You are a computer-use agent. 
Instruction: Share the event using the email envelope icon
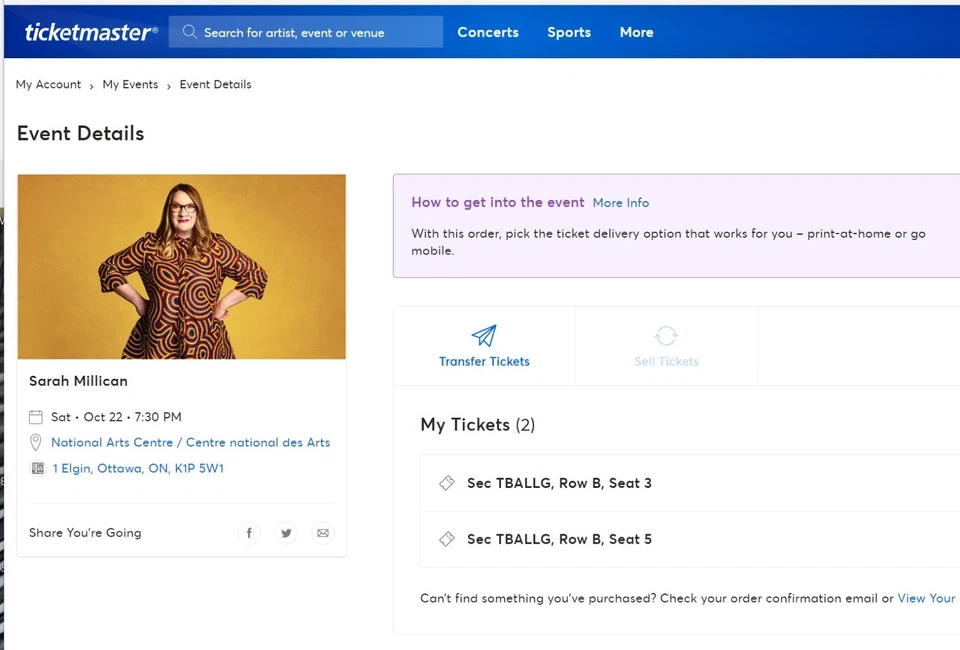tap(323, 533)
